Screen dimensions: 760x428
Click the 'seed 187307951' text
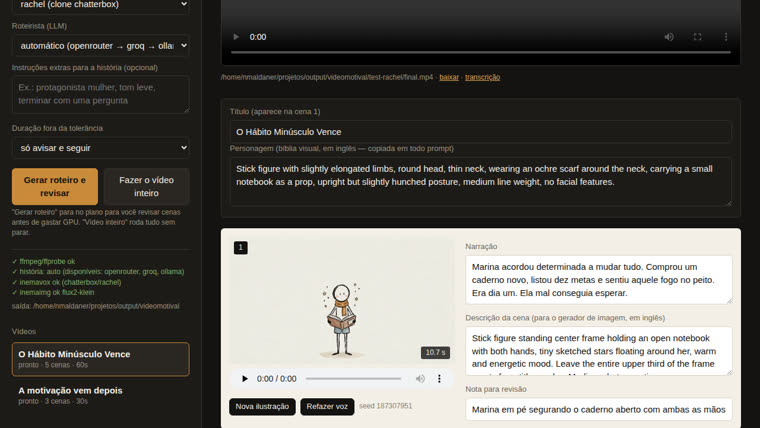(385, 406)
